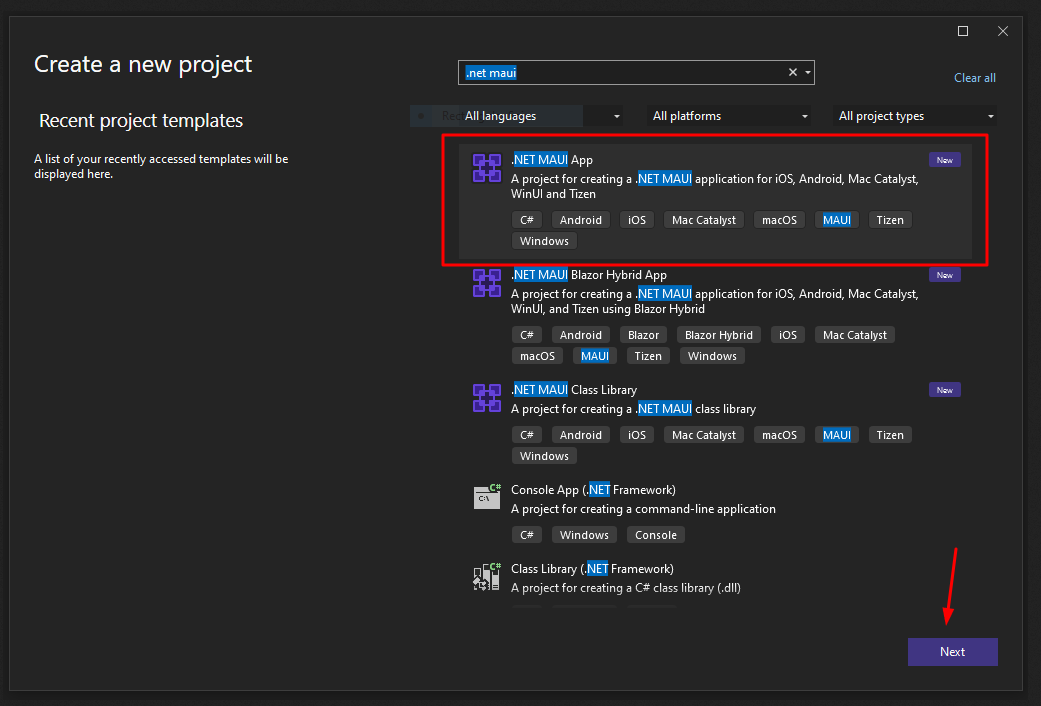Open the search history dropdown arrow

click(808, 72)
